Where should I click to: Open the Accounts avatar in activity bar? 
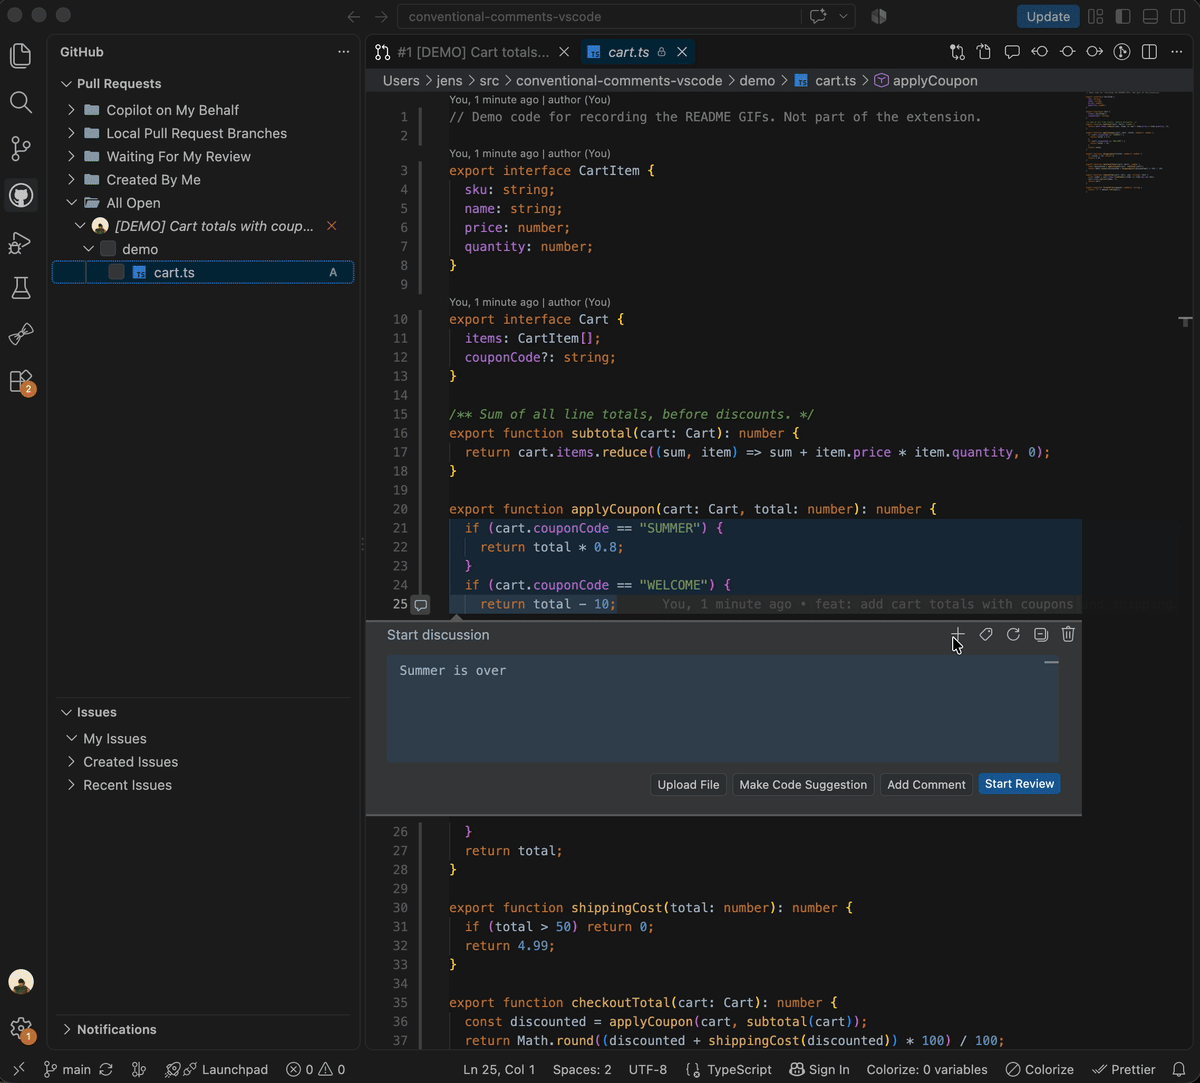pyautogui.click(x=21, y=982)
